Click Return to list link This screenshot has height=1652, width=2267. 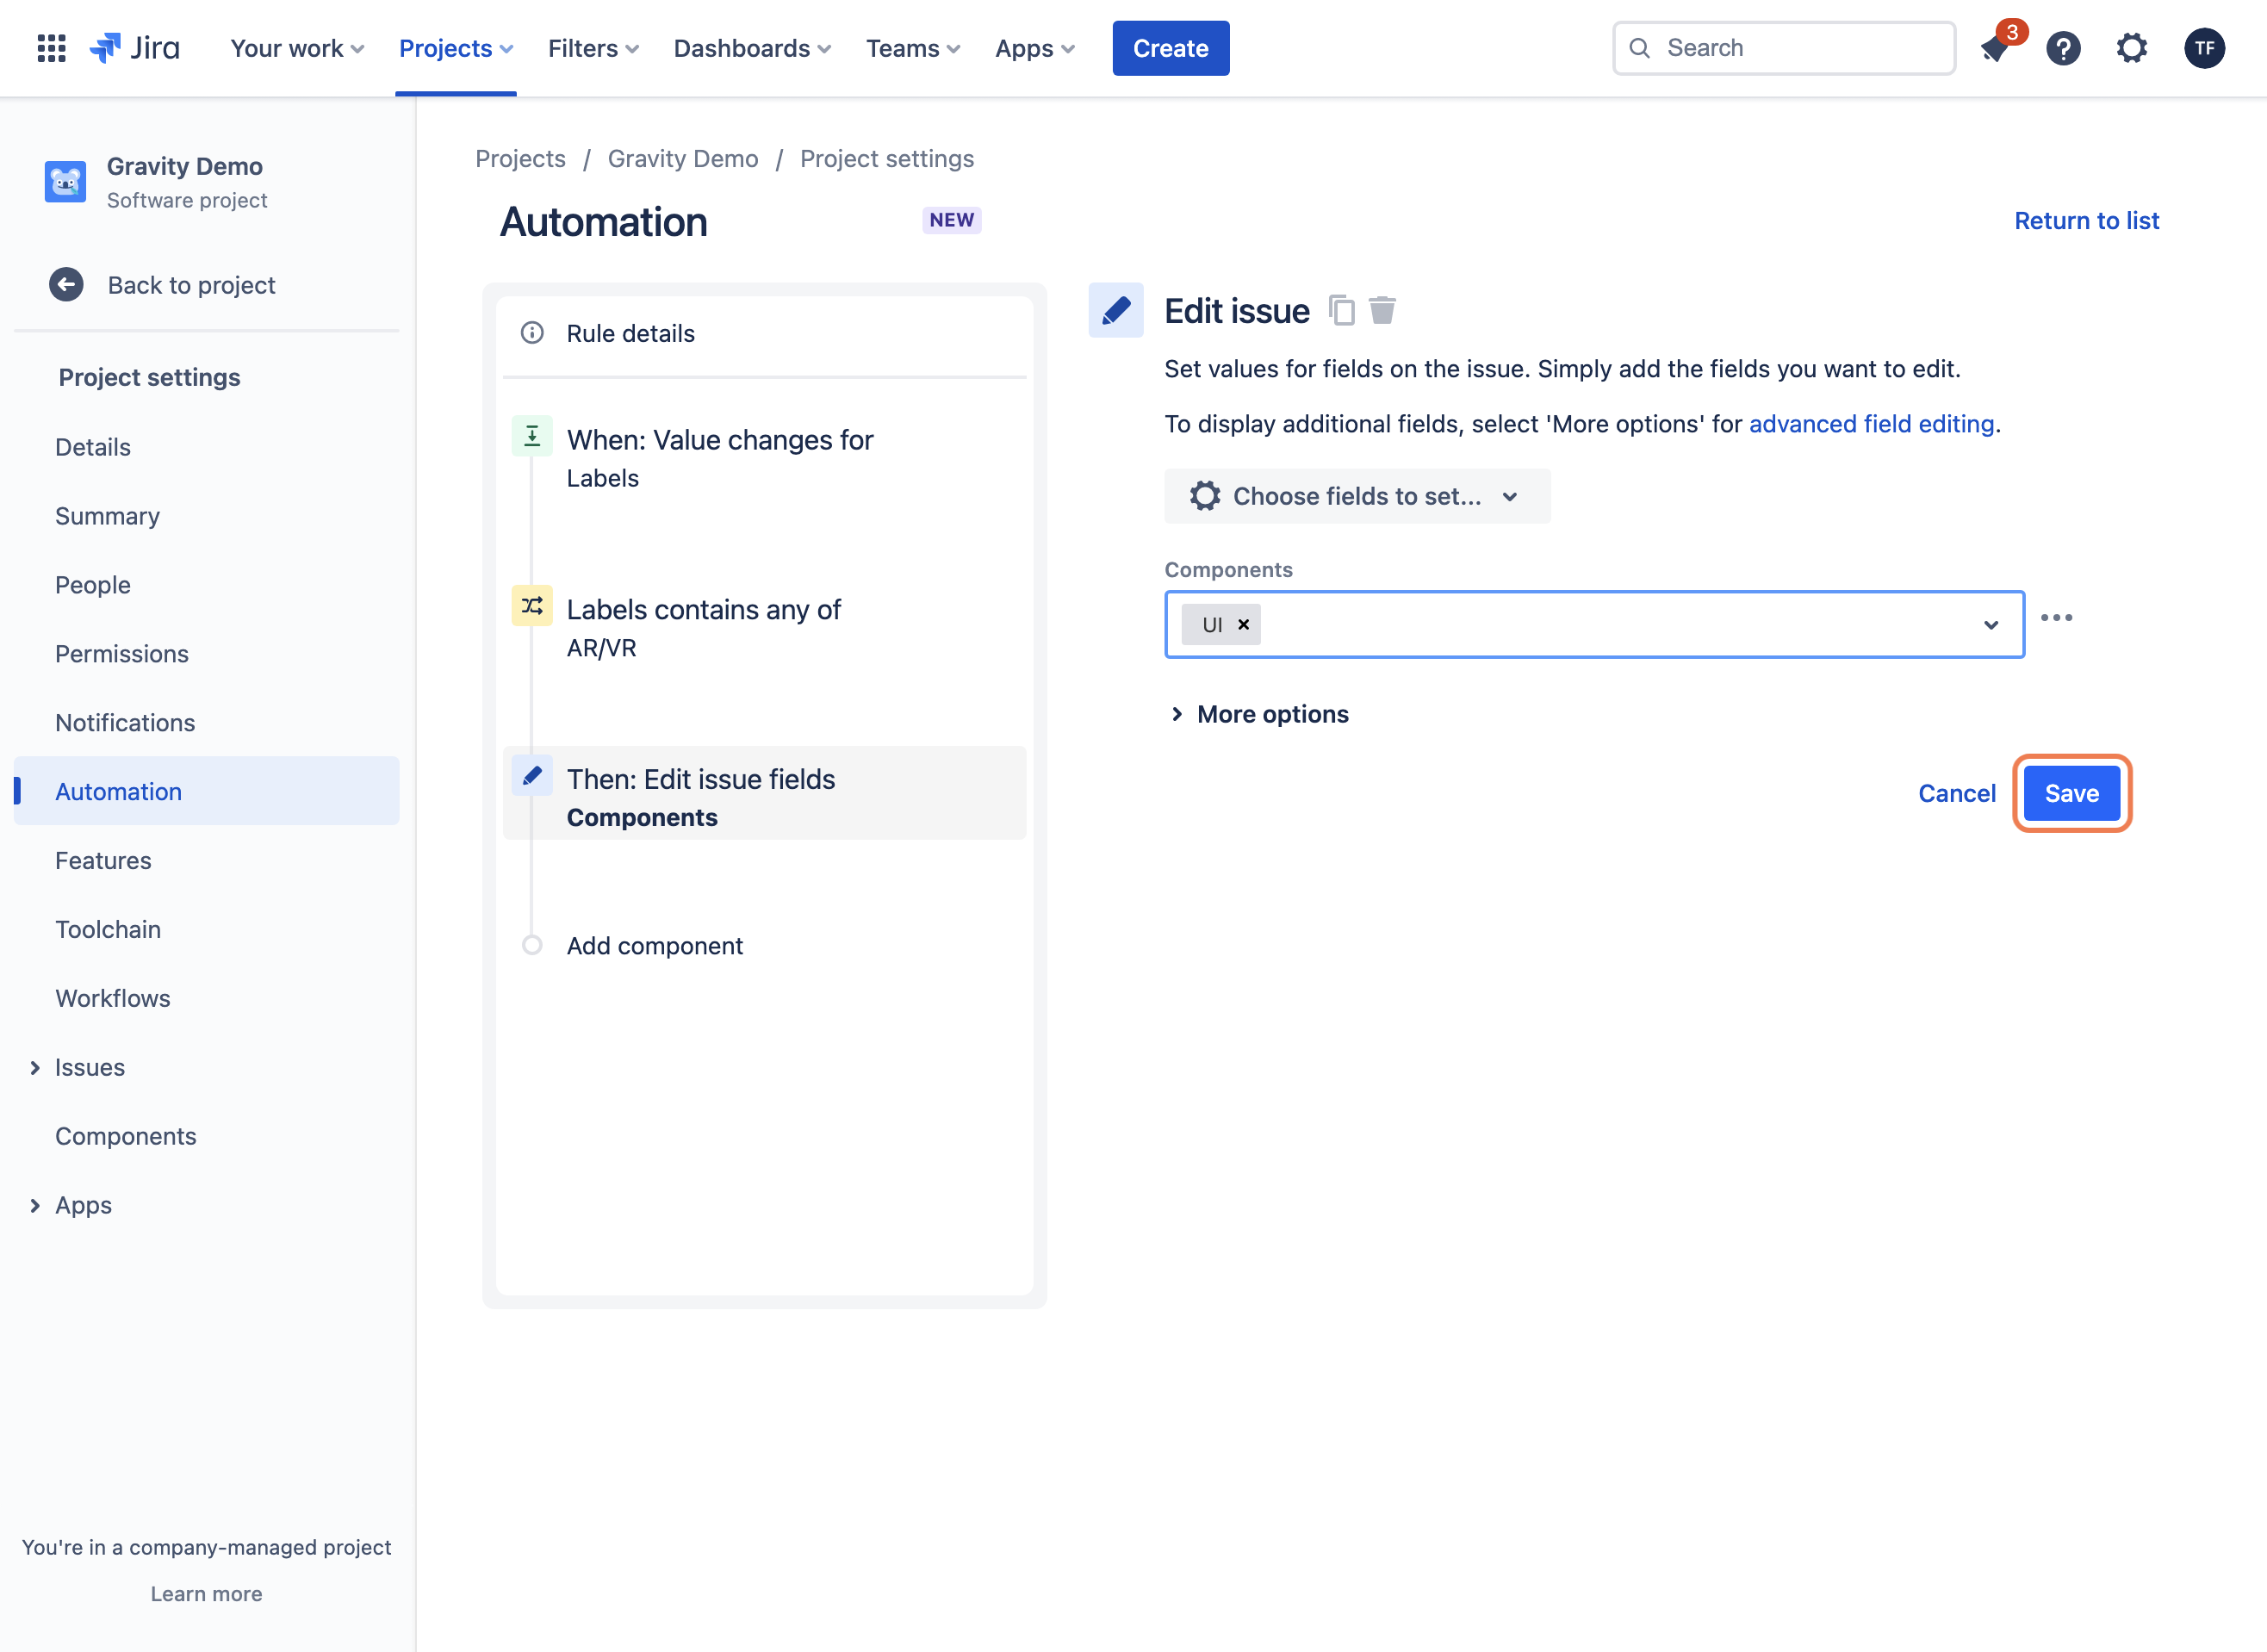(2086, 221)
